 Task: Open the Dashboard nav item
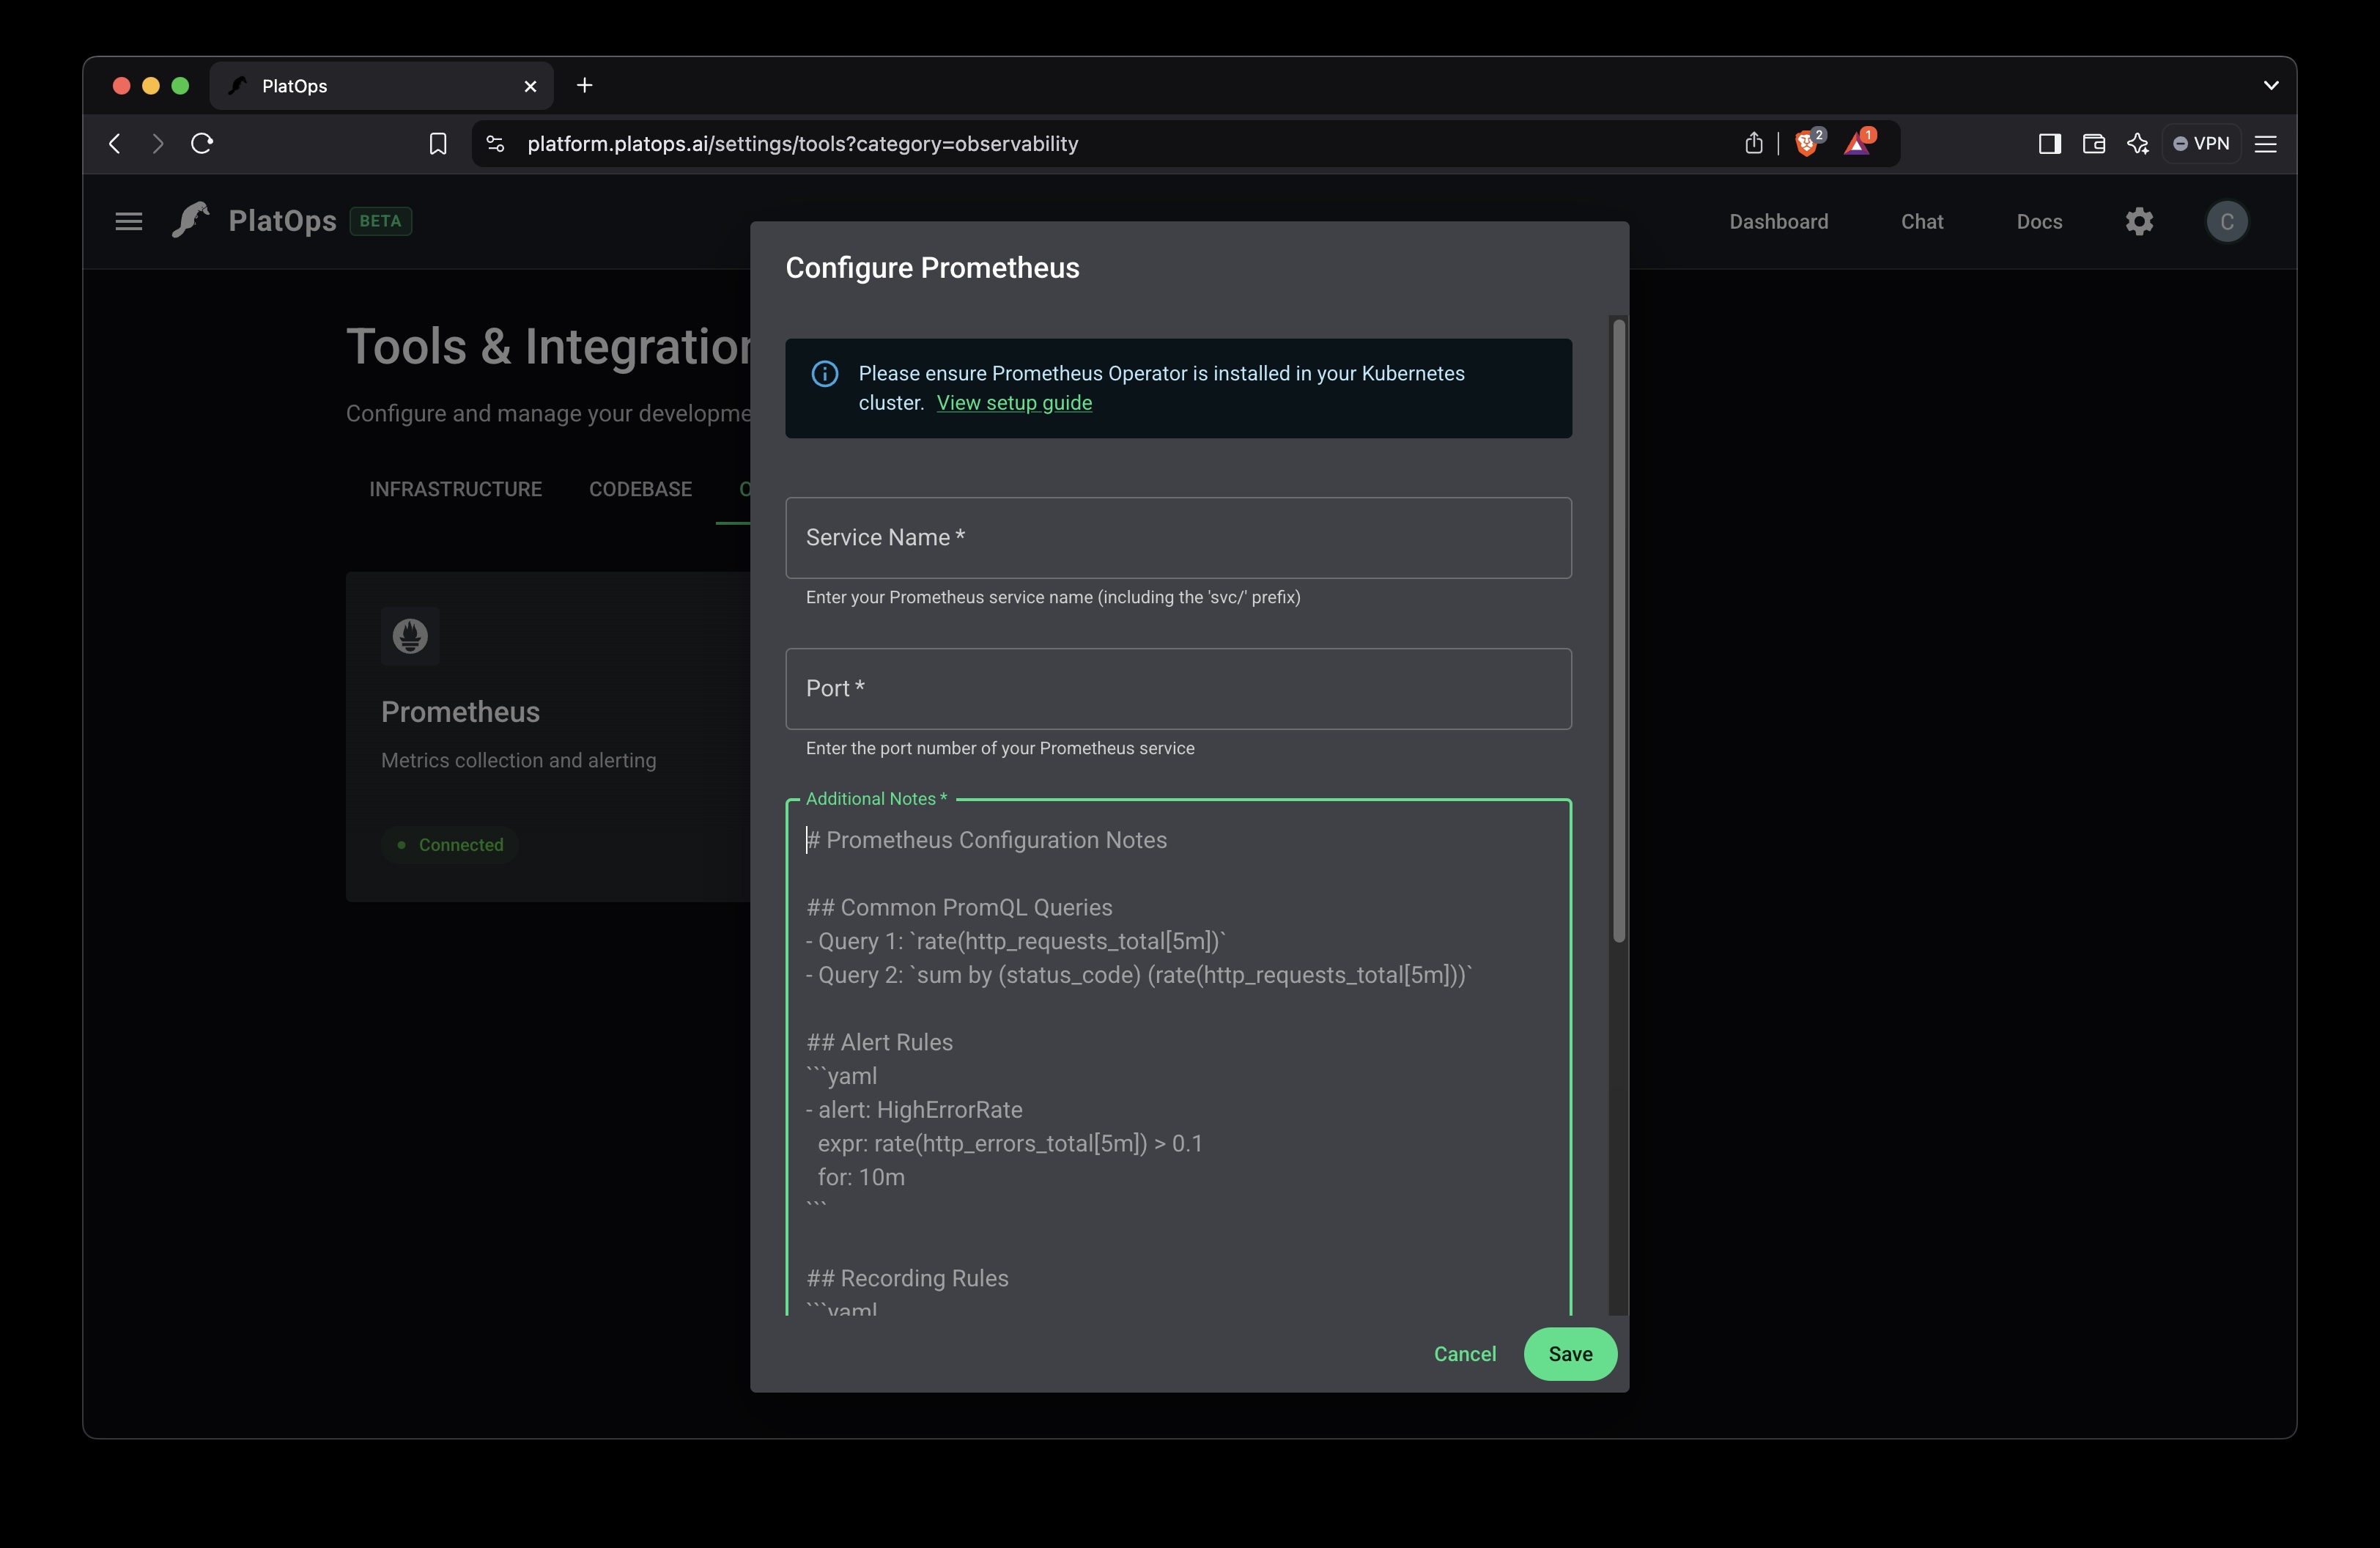1778,222
